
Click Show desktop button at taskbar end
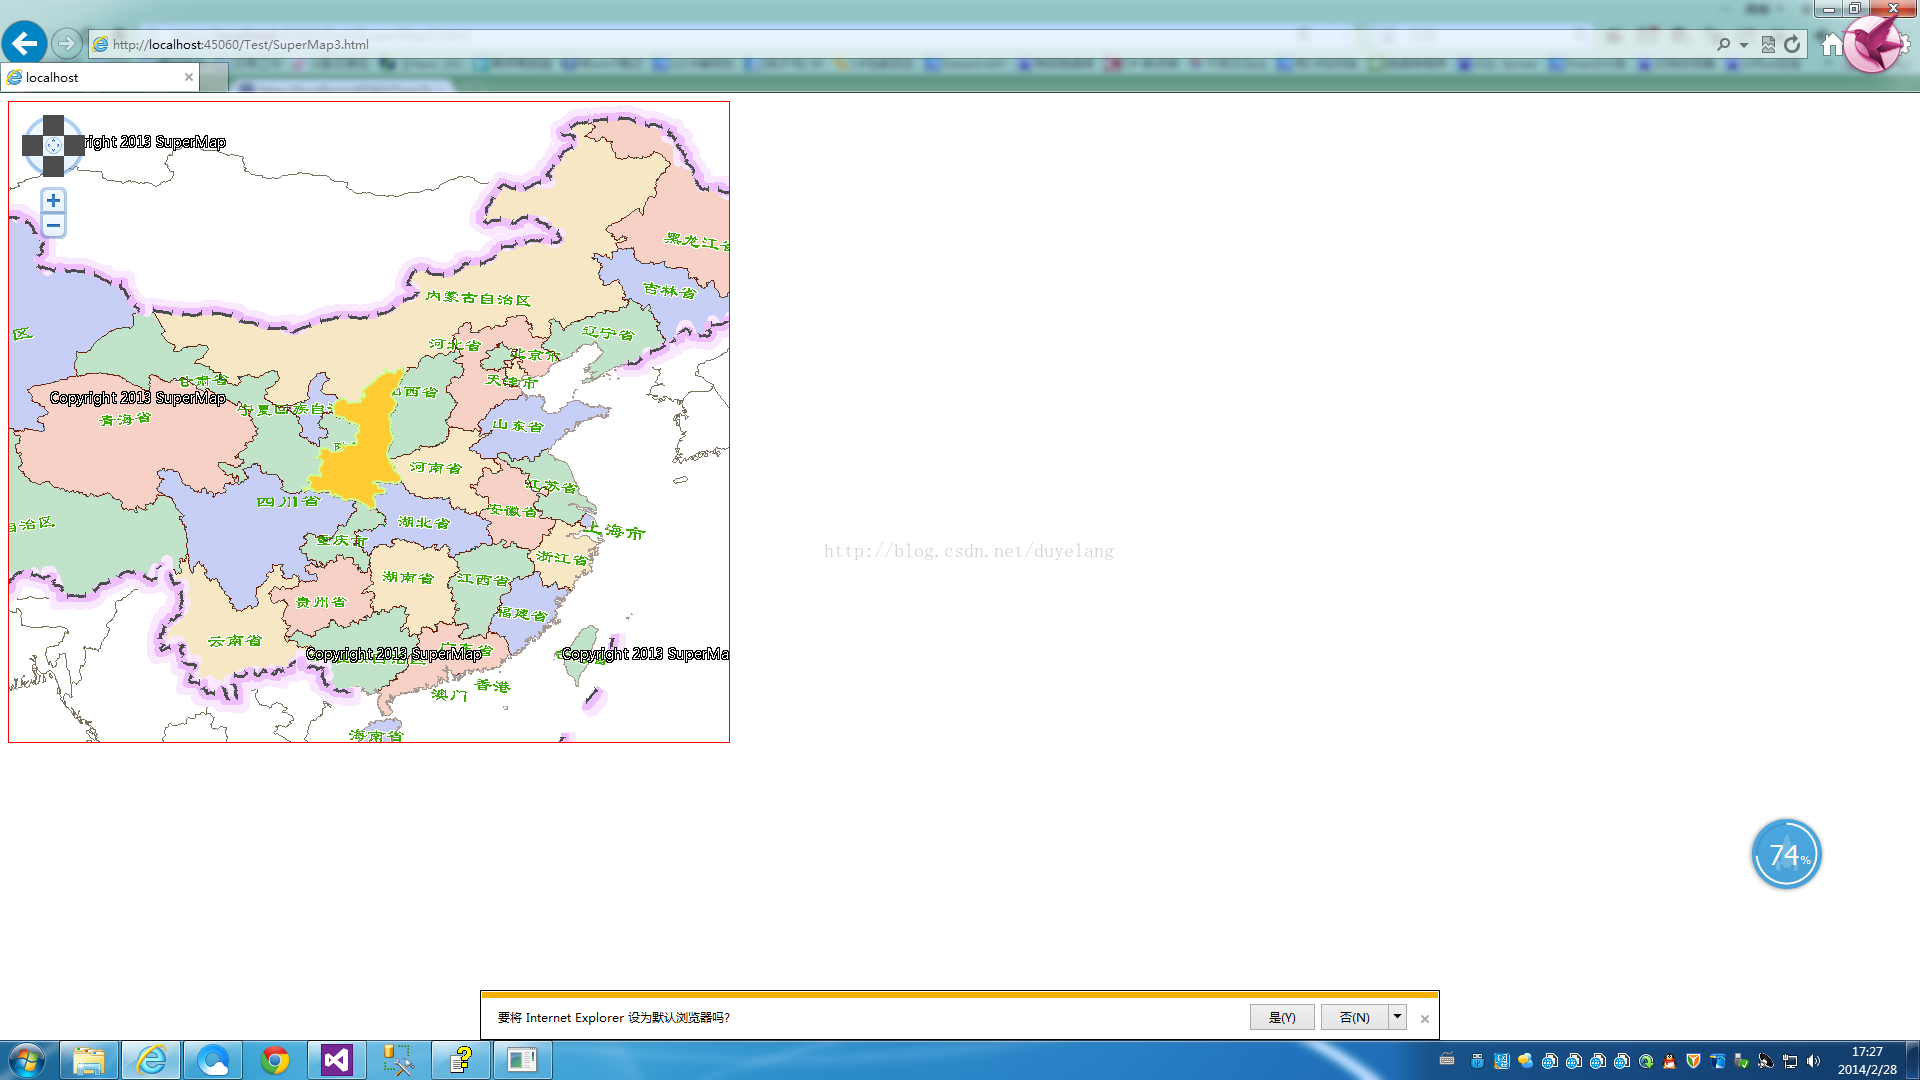[x=1913, y=1060]
